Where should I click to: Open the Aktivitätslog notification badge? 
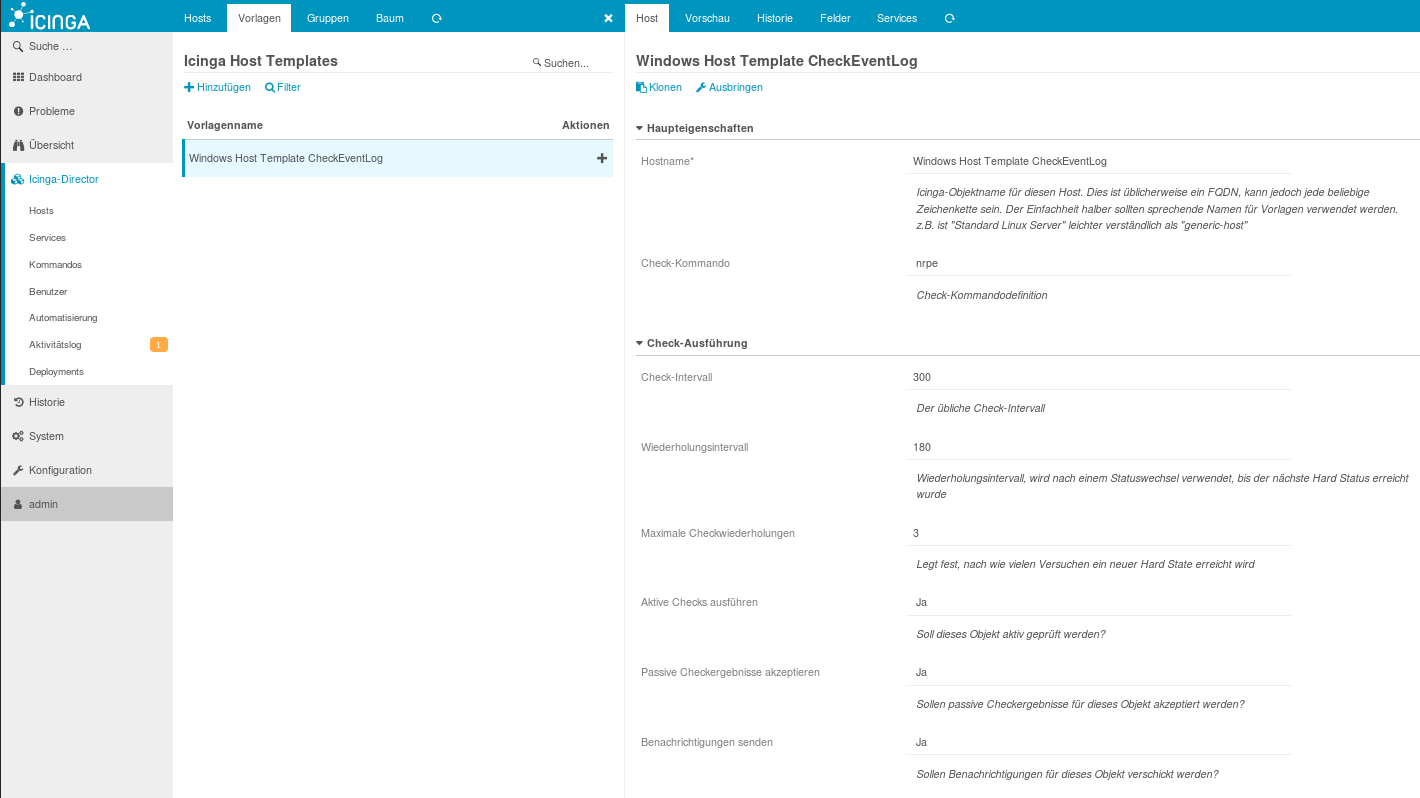pyautogui.click(x=158, y=345)
